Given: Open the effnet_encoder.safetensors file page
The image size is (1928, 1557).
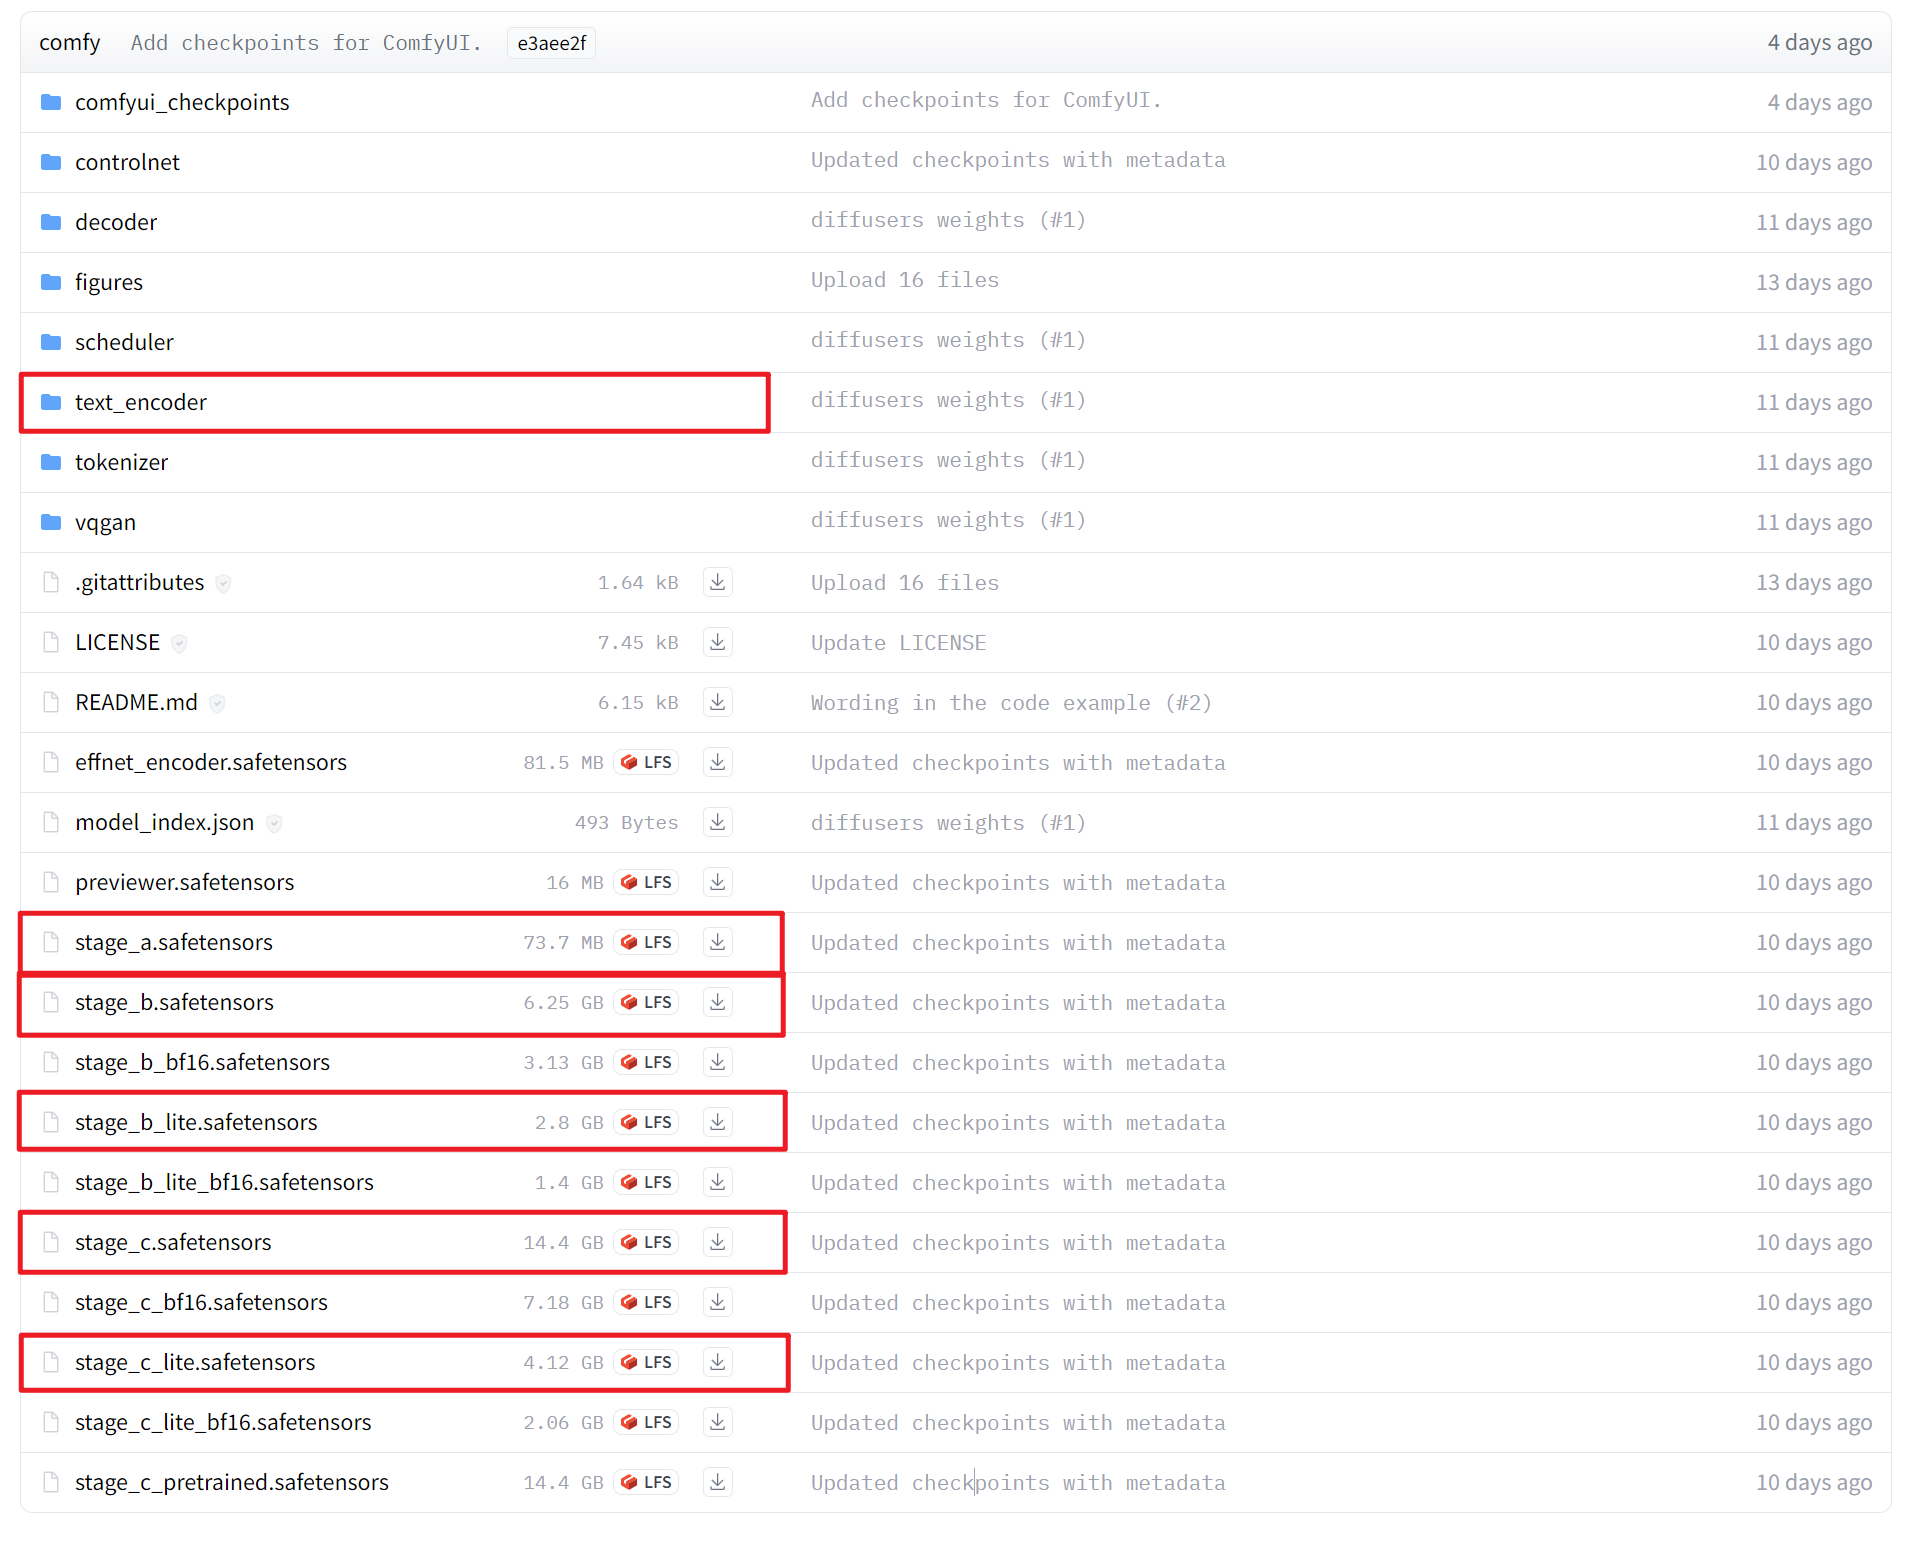Looking at the screenshot, I should pos(211,762).
